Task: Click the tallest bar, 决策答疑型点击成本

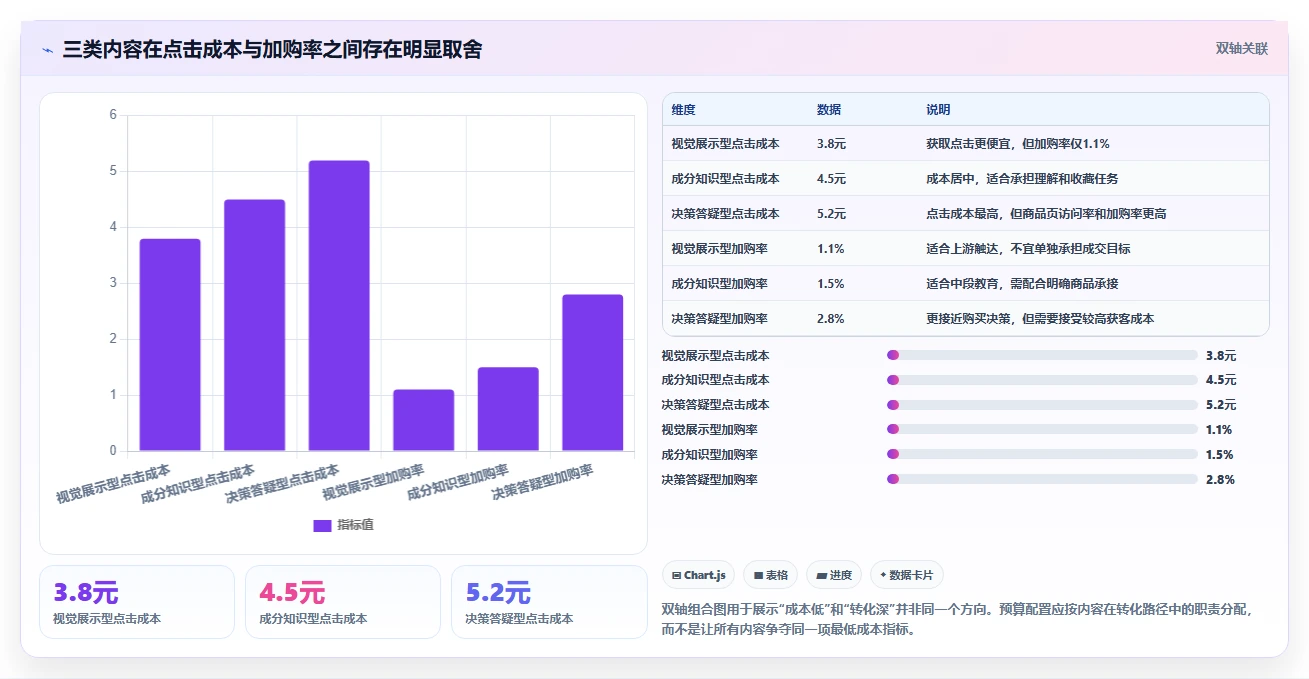Action: [x=339, y=306]
